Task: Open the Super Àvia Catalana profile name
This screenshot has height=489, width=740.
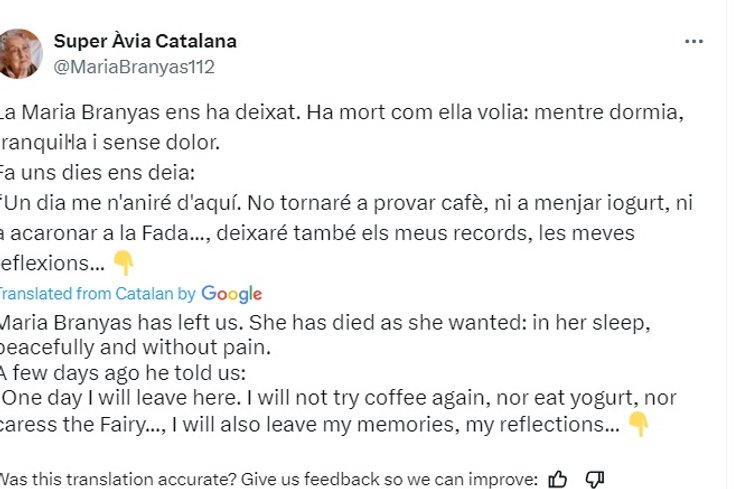Action: (x=145, y=42)
